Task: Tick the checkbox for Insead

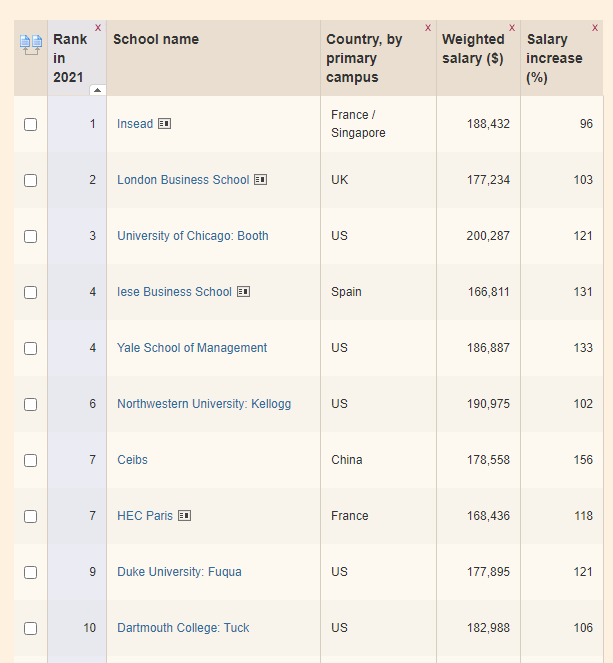Action: coord(30,124)
